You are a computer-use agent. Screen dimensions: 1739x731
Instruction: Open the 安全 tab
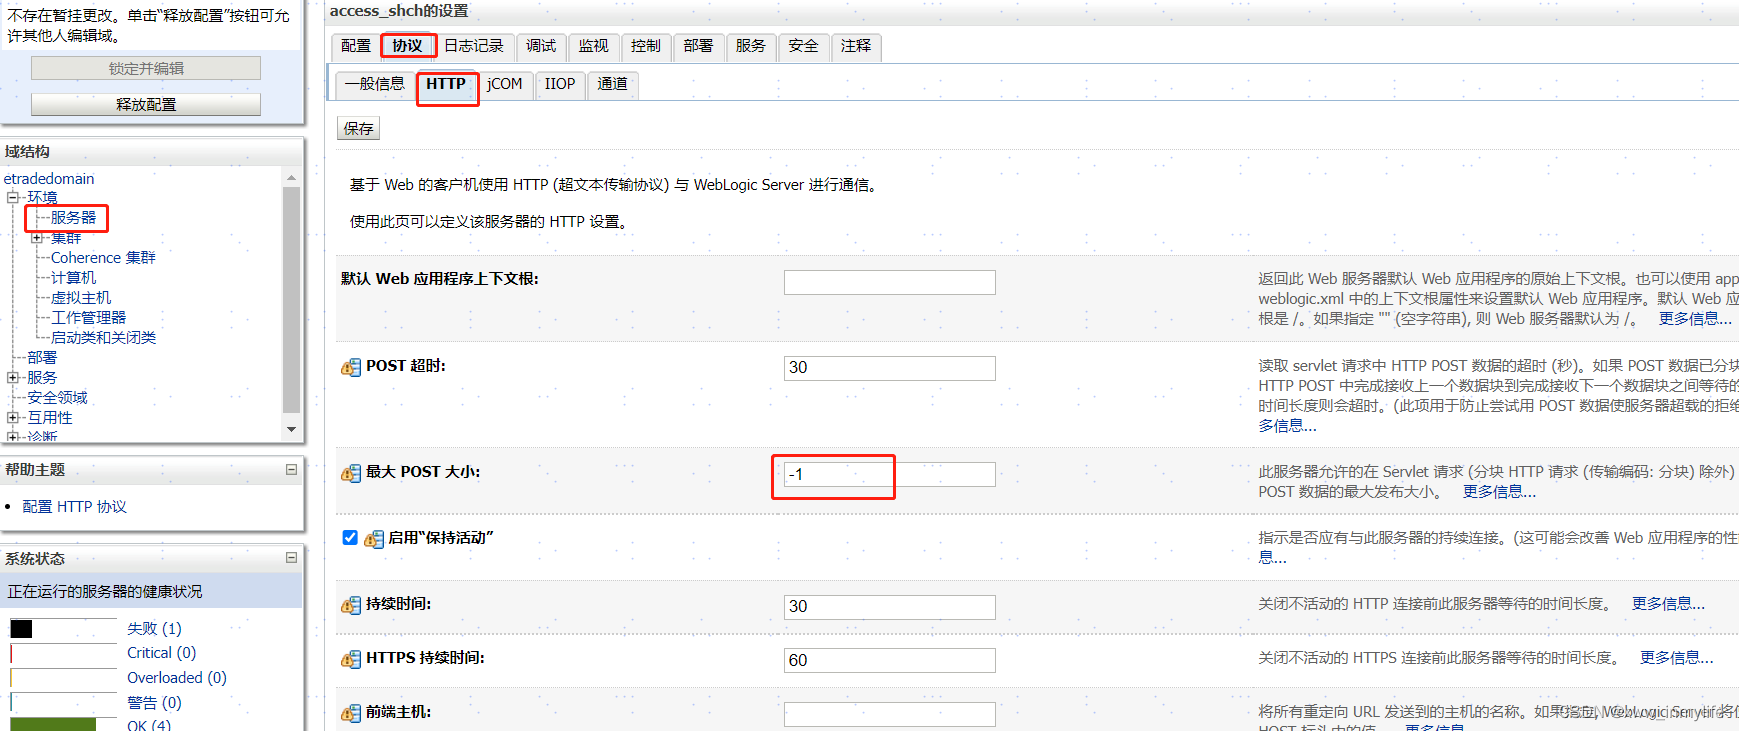point(803,46)
